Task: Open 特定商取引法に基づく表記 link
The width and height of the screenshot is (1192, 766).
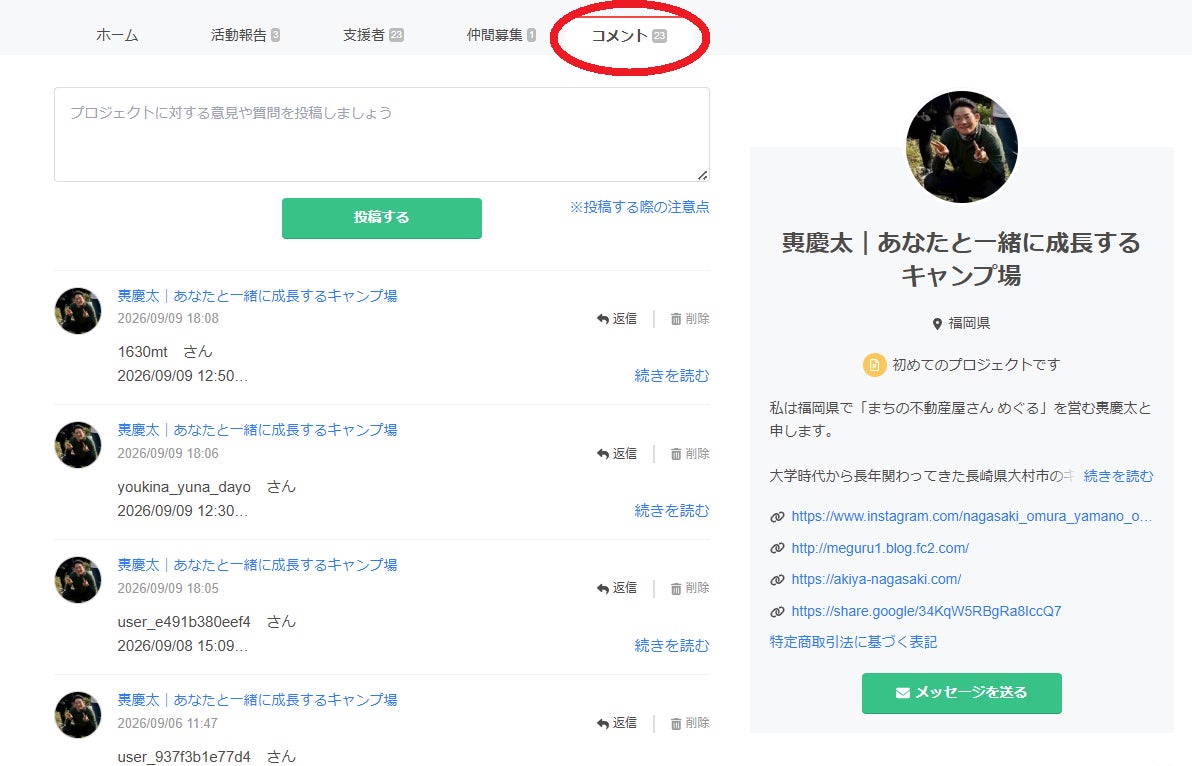Action: click(853, 642)
